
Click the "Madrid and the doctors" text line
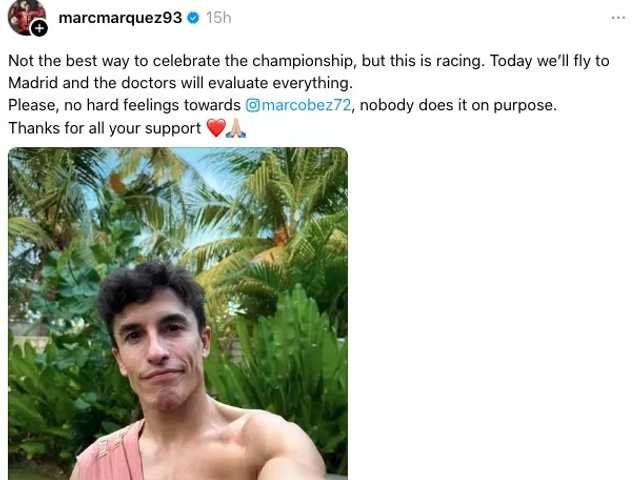pos(180,83)
